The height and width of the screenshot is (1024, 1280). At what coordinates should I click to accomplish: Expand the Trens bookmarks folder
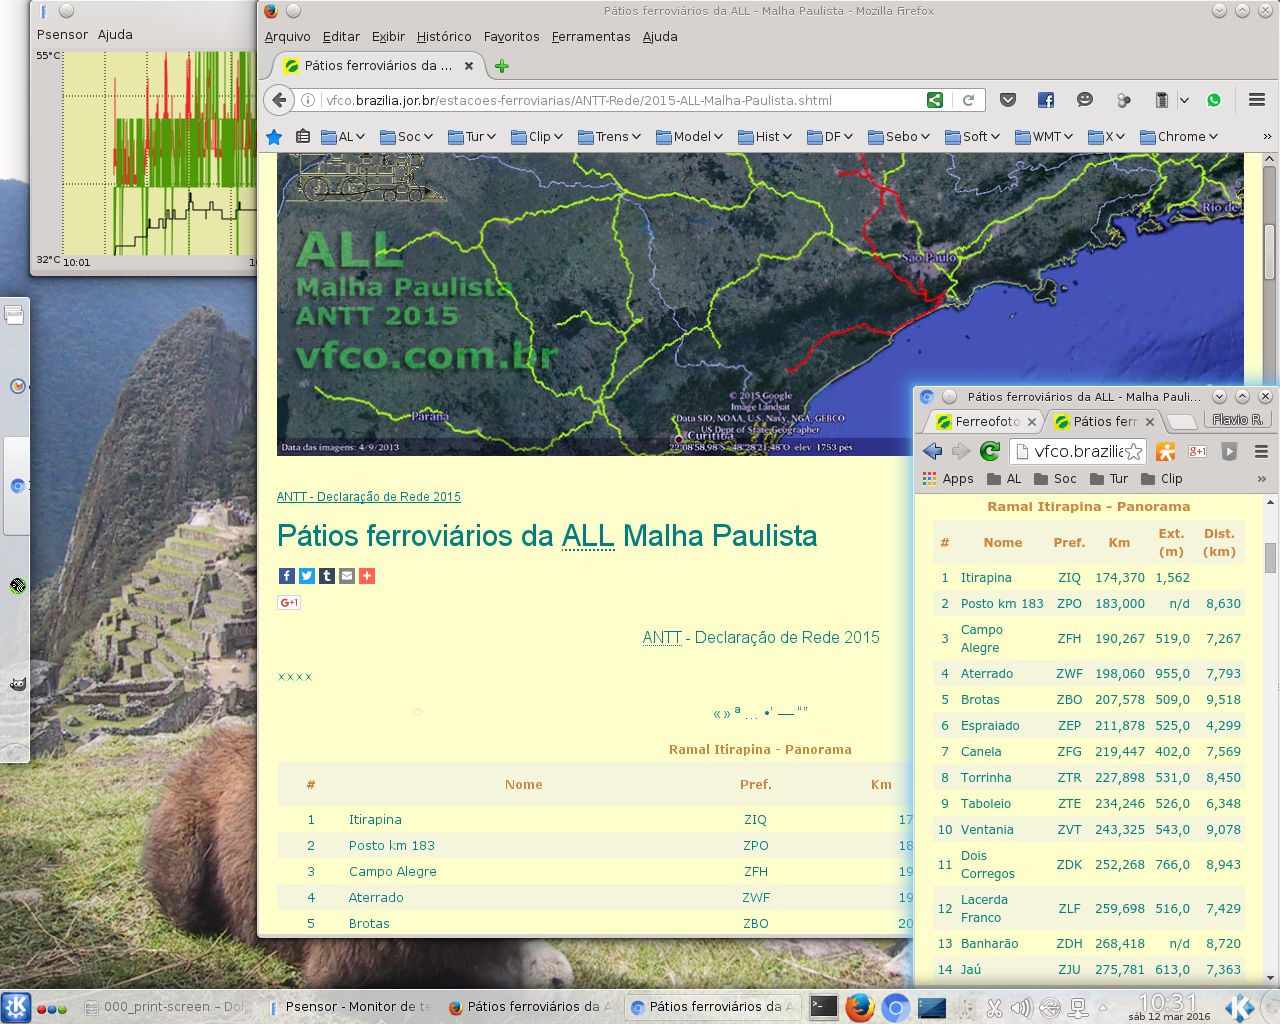(x=609, y=137)
